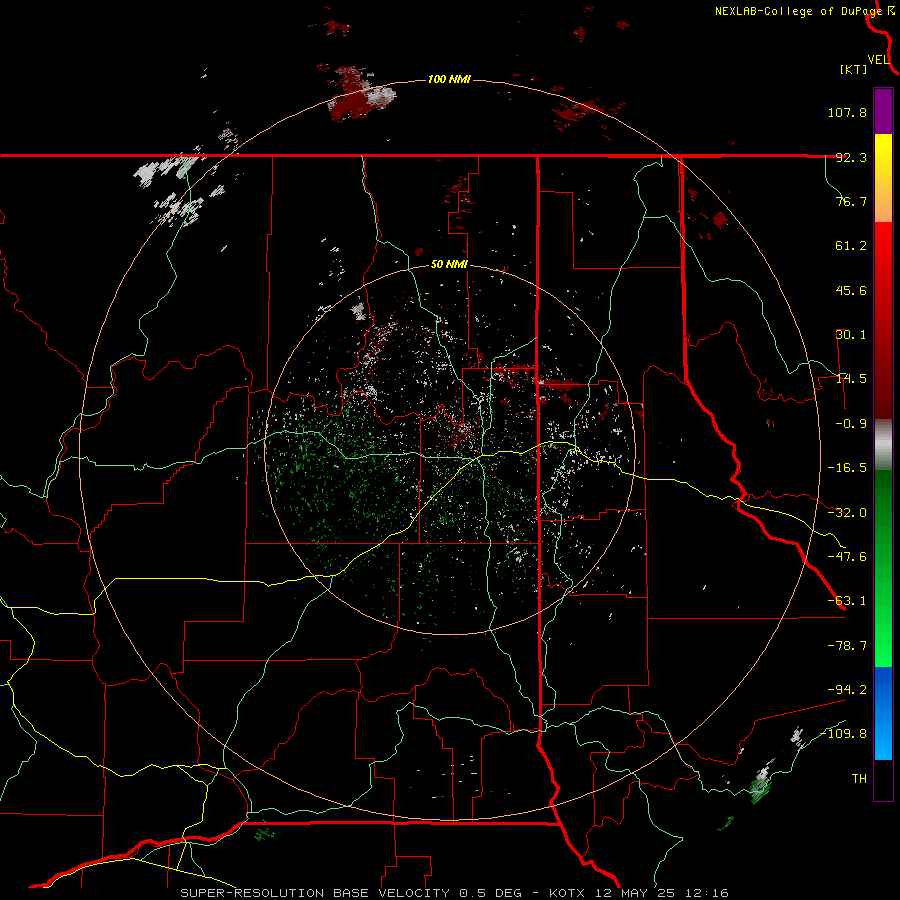Click the blue segment of the color bar
The image size is (900, 900).
tap(883, 713)
